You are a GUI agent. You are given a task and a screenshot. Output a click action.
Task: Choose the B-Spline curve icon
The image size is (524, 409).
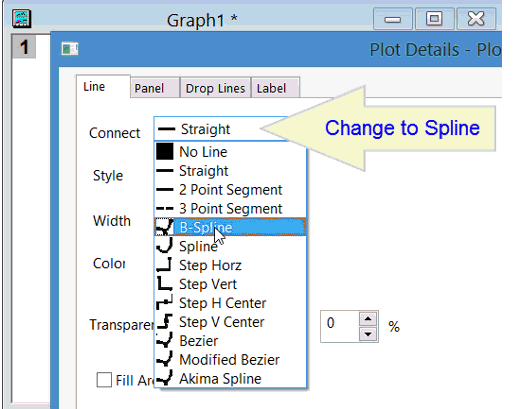[165, 227]
